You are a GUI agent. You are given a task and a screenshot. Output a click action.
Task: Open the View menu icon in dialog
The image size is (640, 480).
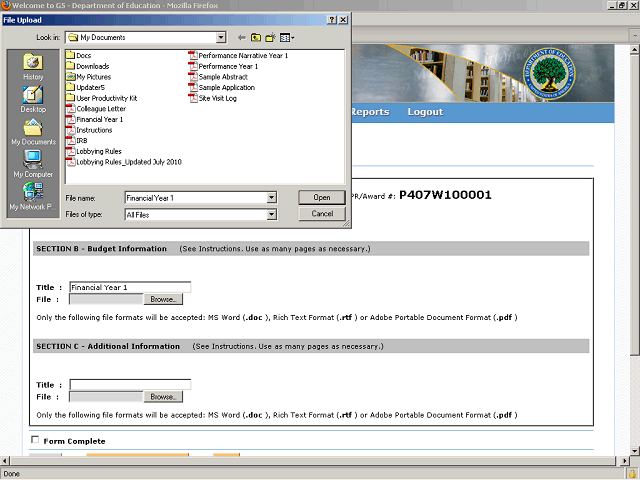pos(287,38)
